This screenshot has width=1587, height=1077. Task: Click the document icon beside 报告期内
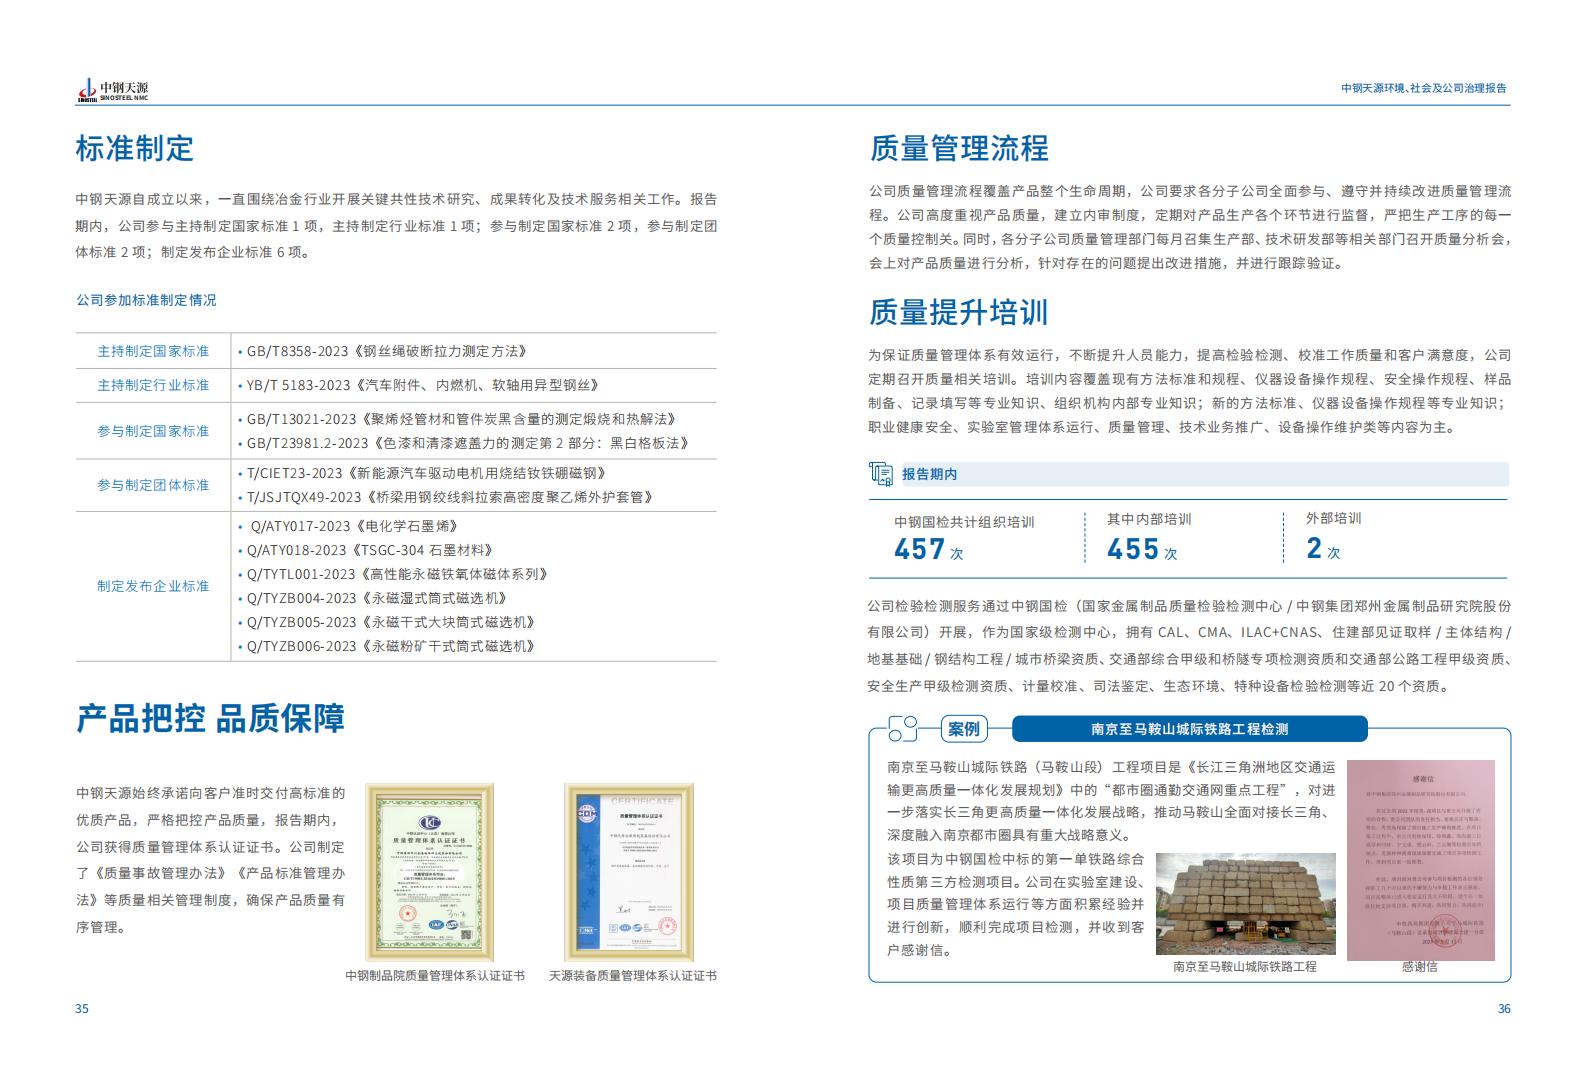click(881, 474)
